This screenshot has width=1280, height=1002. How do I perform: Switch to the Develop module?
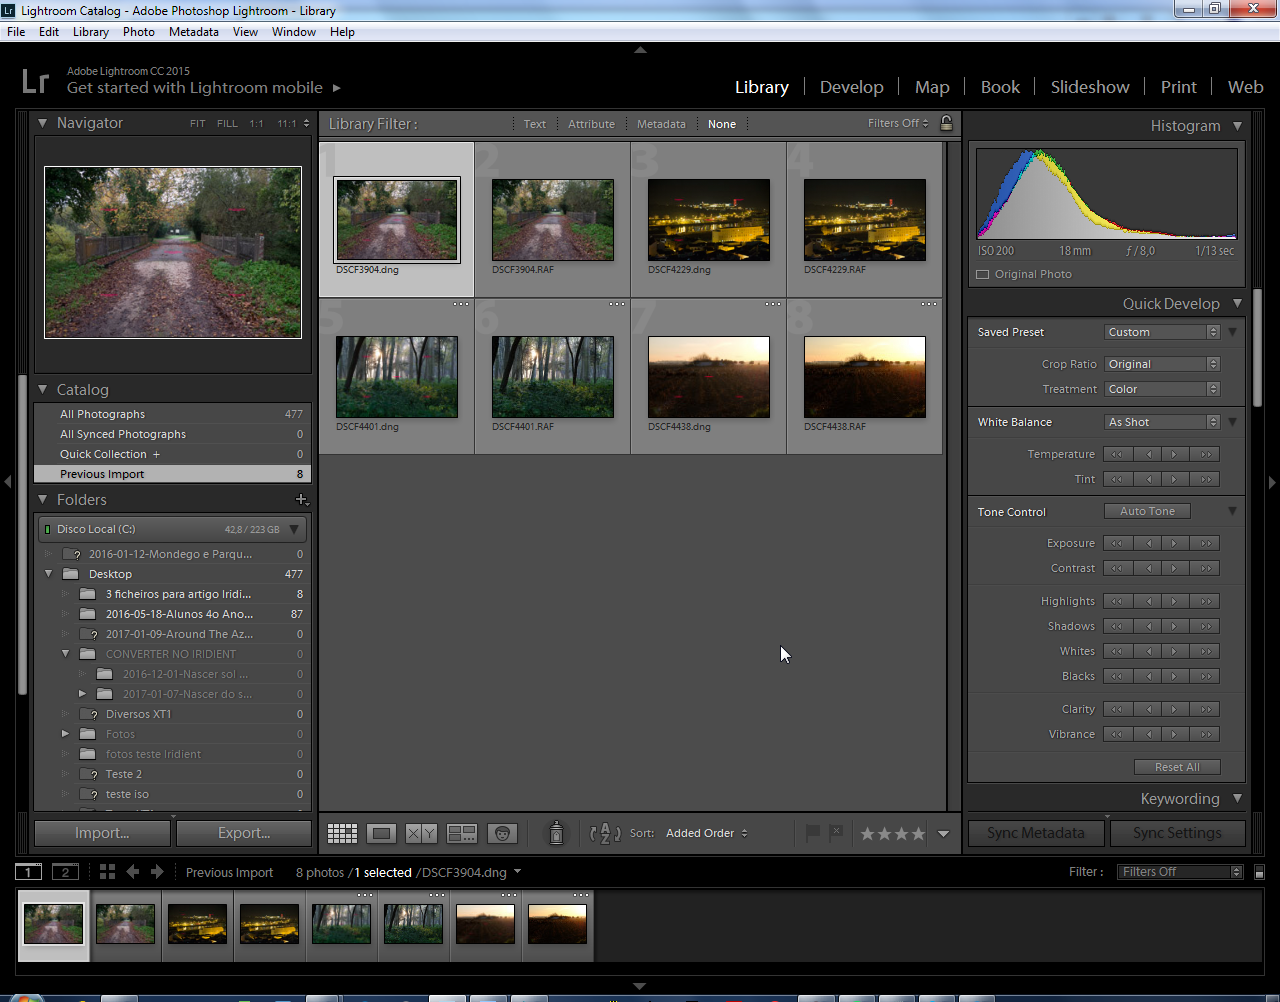(851, 87)
